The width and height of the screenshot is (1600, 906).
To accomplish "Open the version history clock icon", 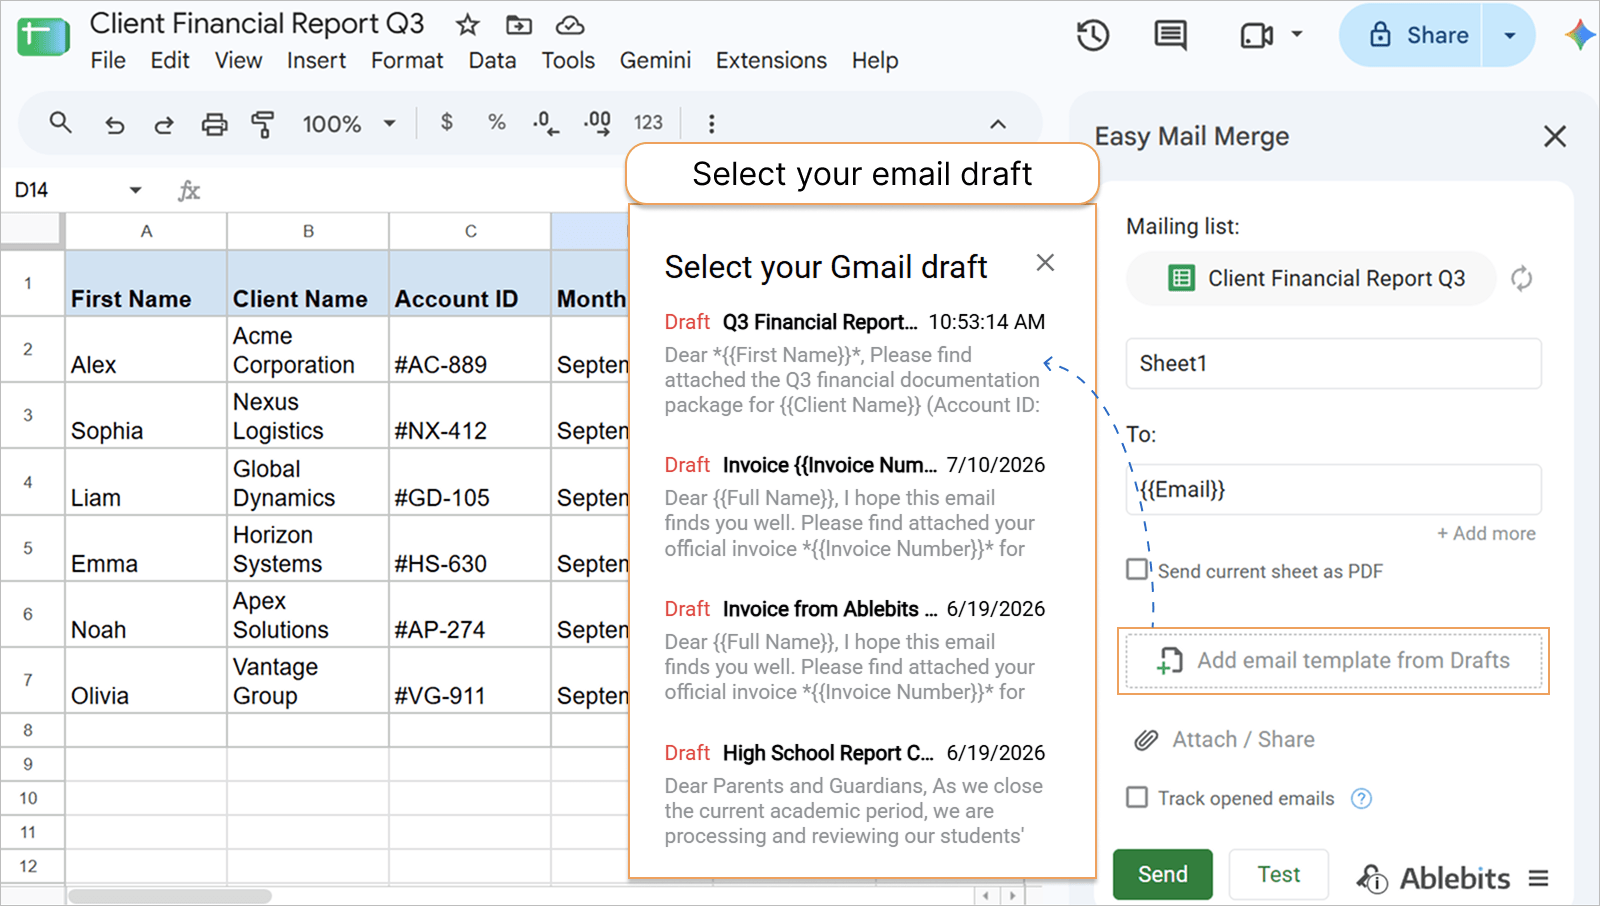I will pos(1093,35).
